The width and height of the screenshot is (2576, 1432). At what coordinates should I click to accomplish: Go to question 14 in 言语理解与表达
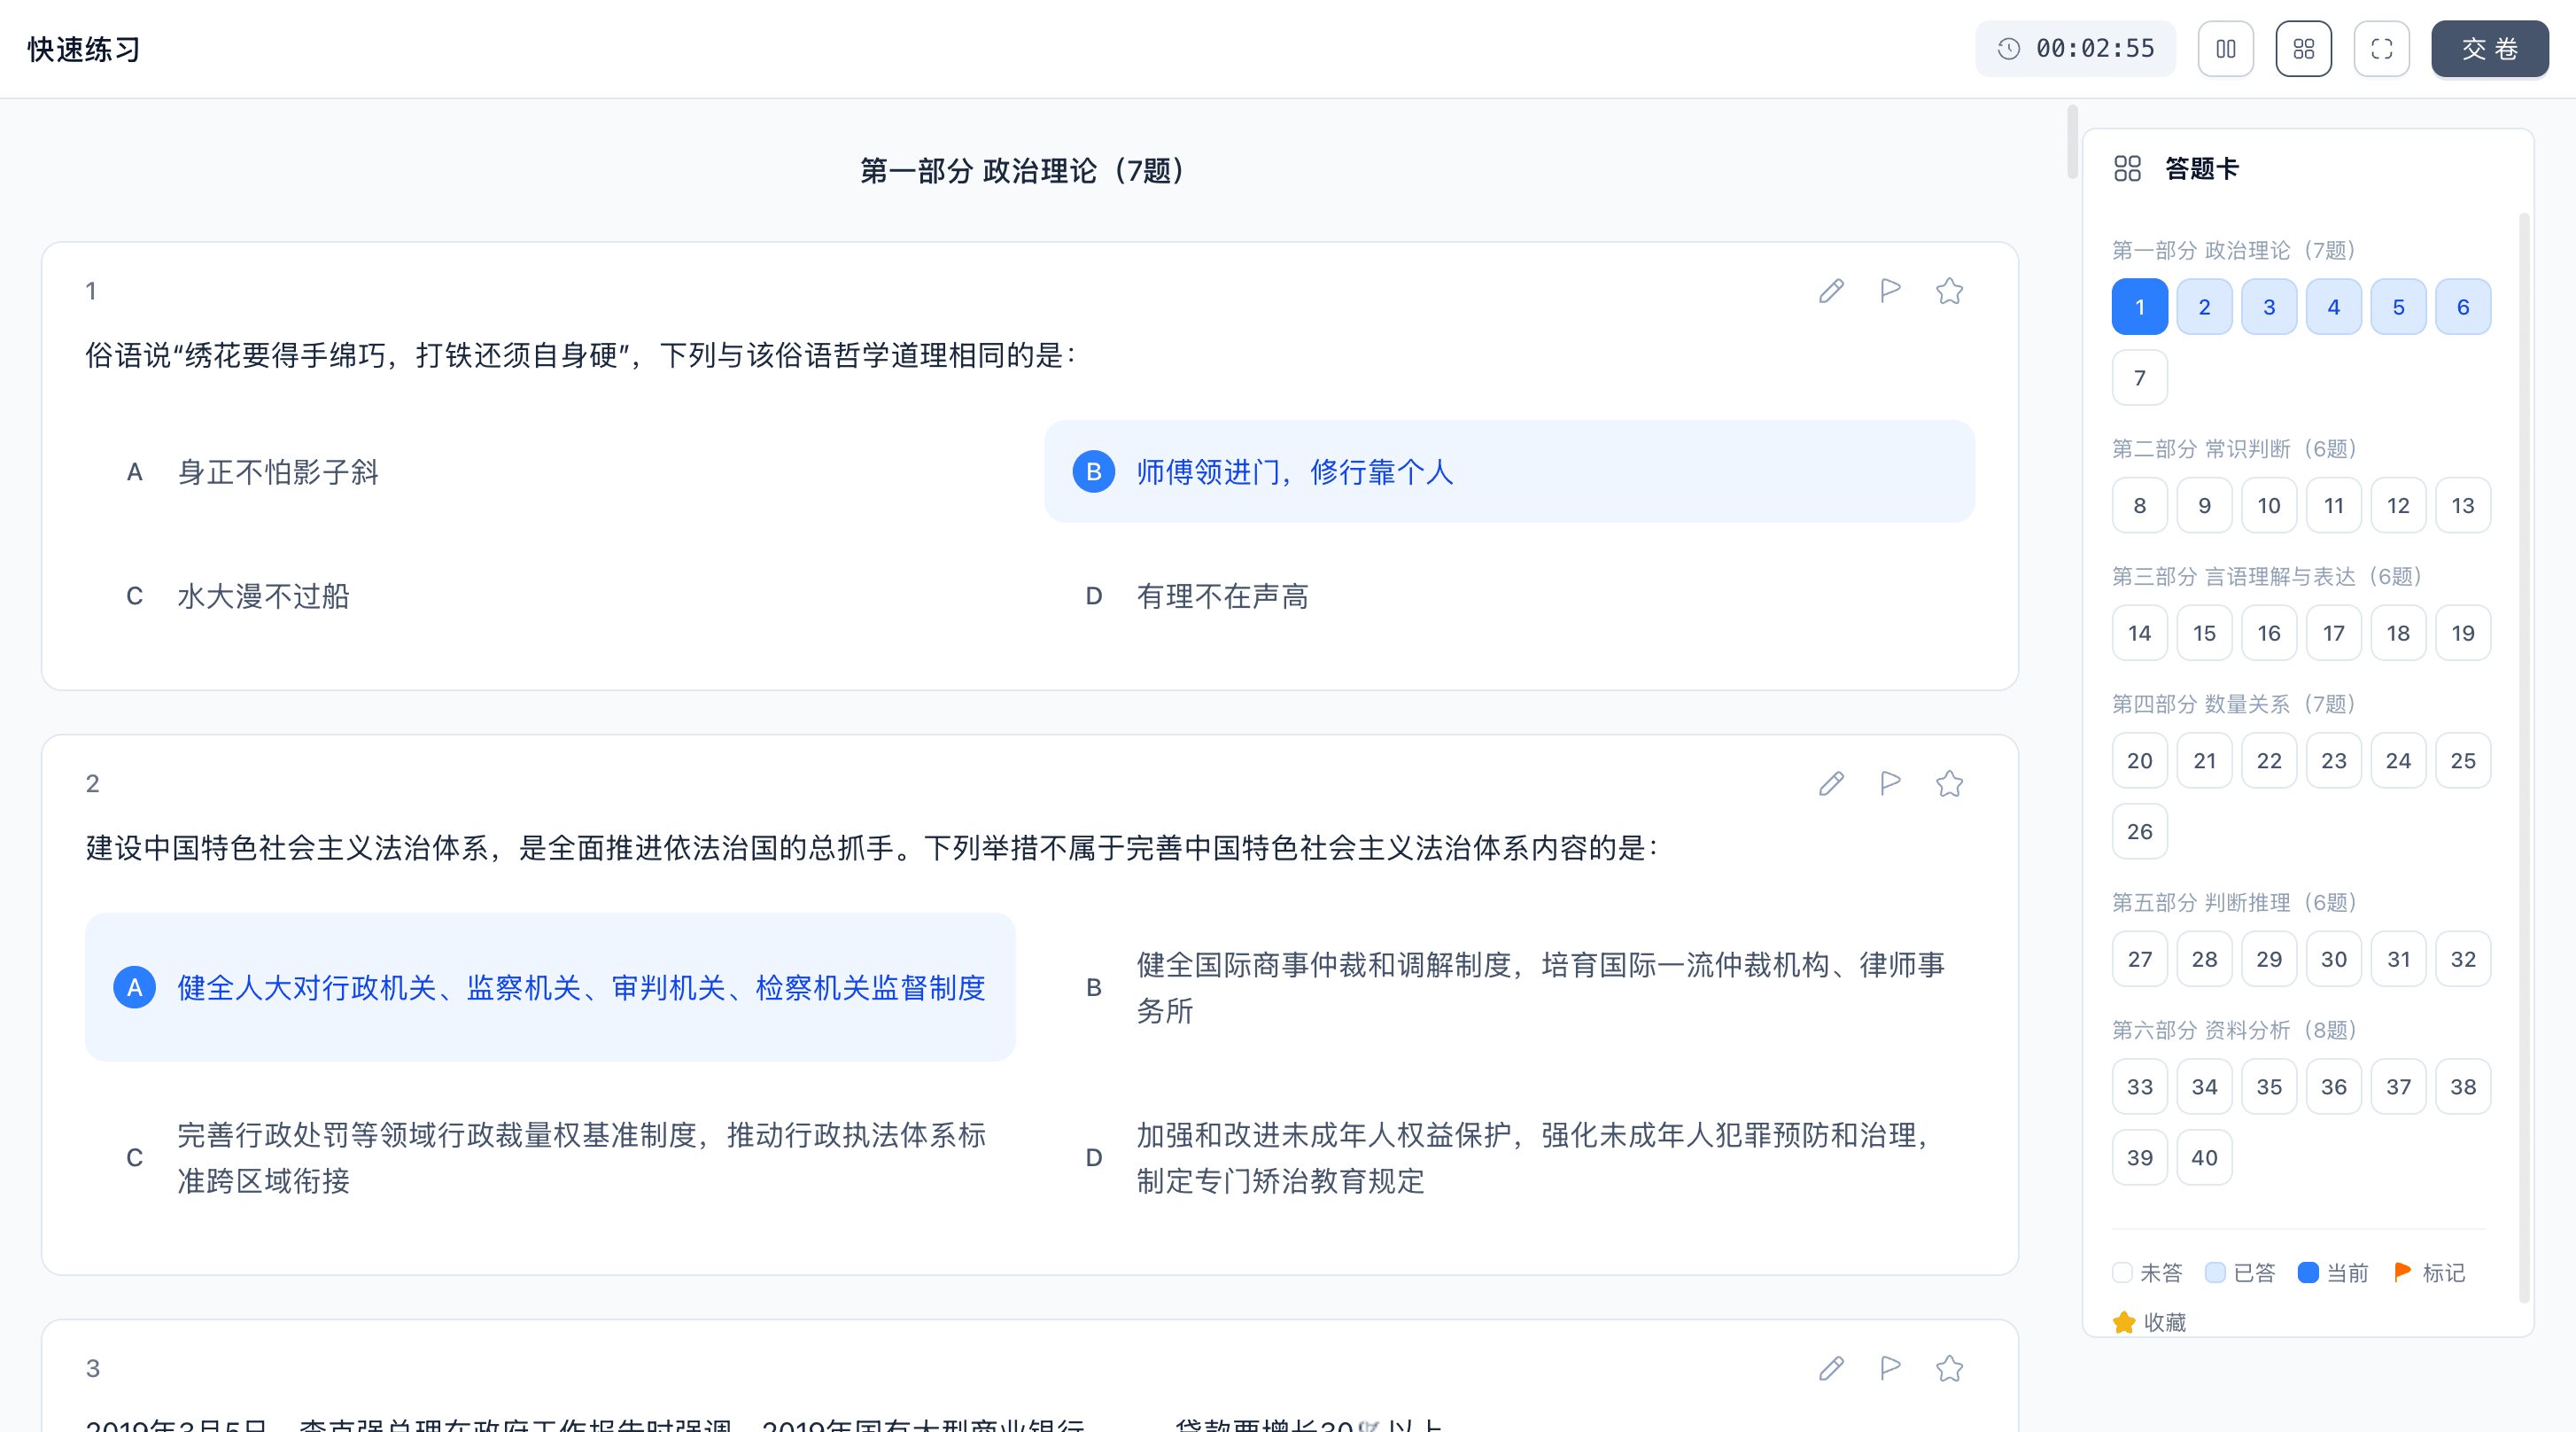click(x=2139, y=633)
